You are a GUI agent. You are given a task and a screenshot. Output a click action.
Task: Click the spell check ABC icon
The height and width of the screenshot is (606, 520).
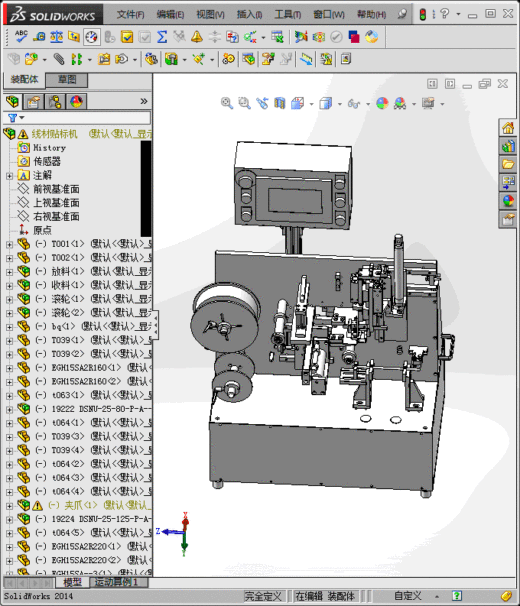pos(21,37)
